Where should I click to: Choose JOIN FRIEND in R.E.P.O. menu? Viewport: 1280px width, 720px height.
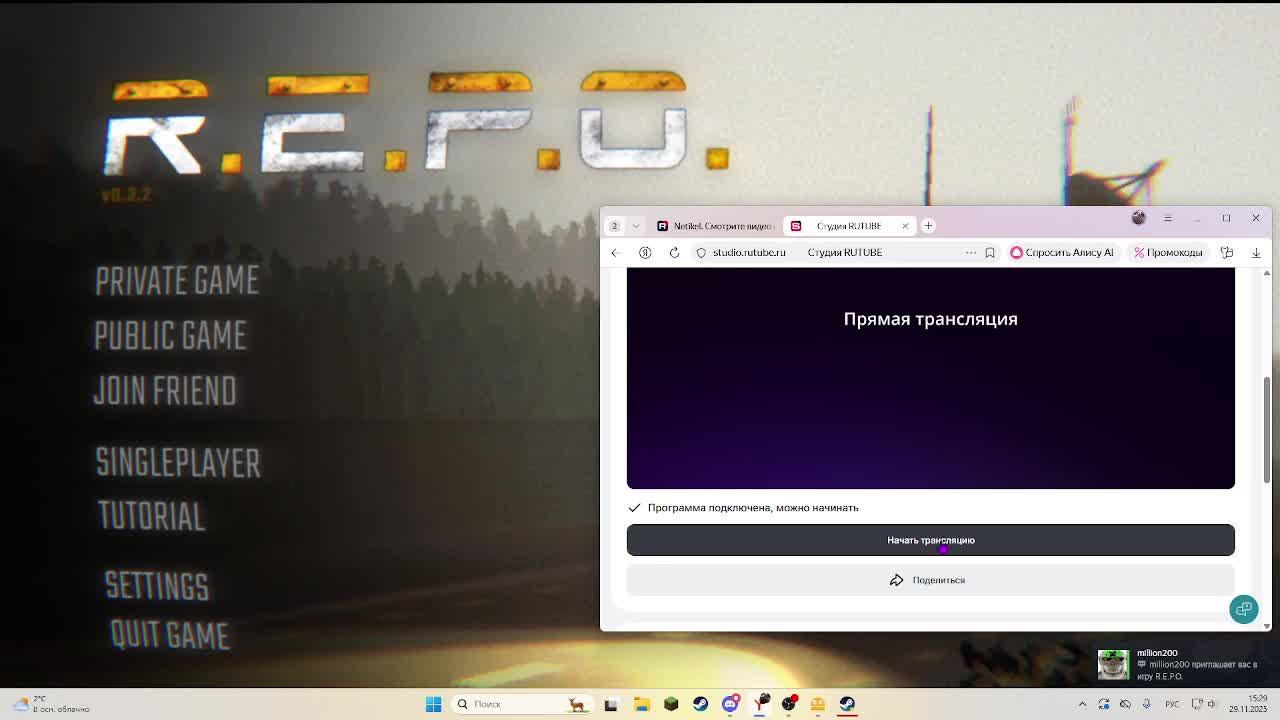(x=165, y=391)
